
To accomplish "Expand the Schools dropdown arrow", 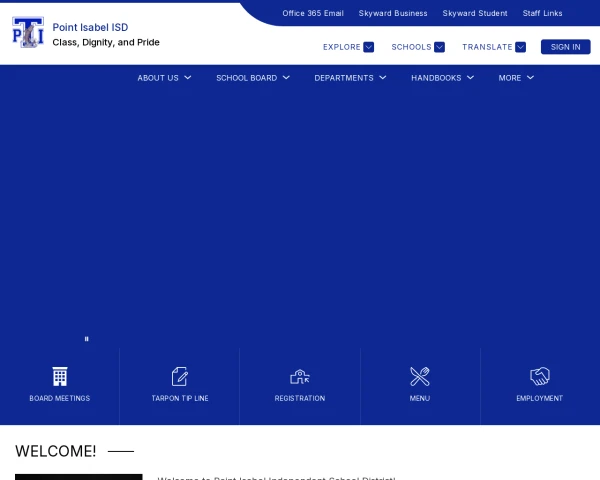I will (439, 47).
